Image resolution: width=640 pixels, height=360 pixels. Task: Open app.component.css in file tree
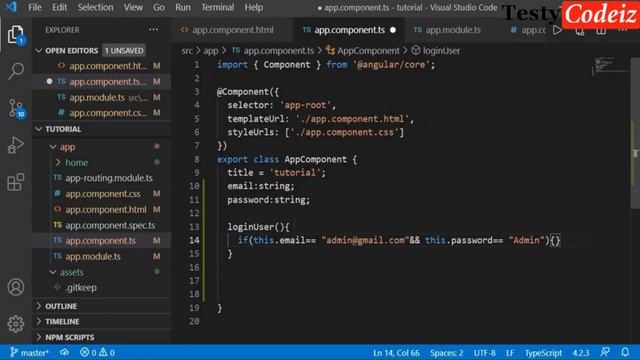point(102,193)
